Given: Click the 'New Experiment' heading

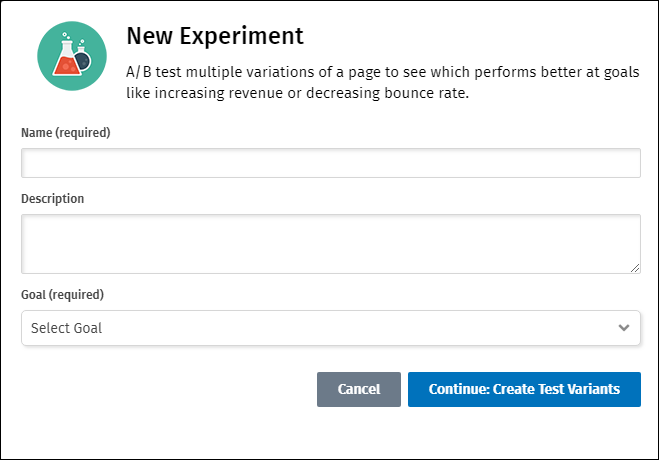Looking at the screenshot, I should pos(214,37).
